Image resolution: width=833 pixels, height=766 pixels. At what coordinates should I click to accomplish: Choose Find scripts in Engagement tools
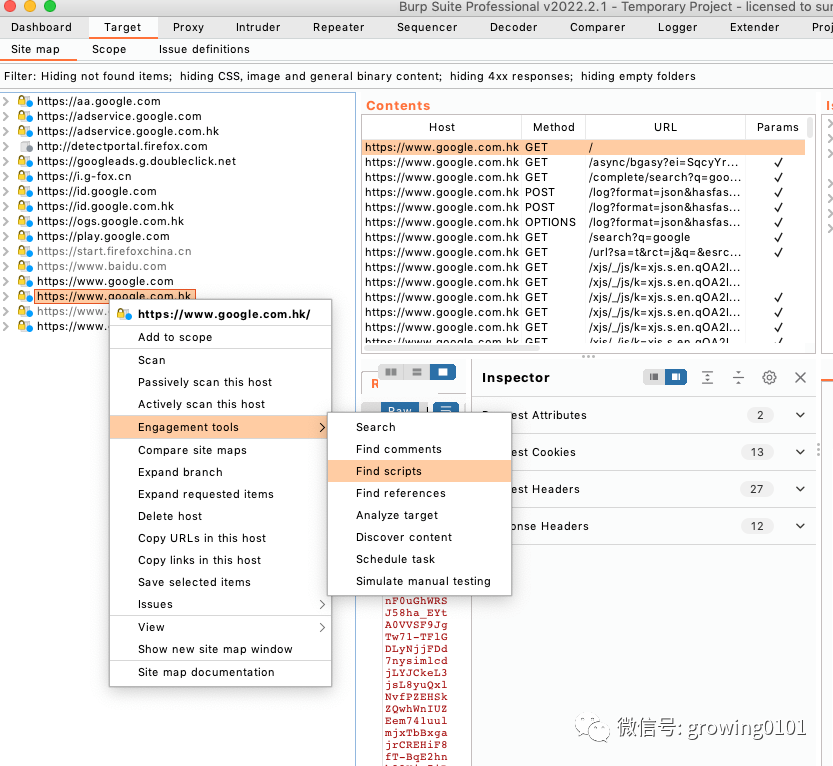420,471
